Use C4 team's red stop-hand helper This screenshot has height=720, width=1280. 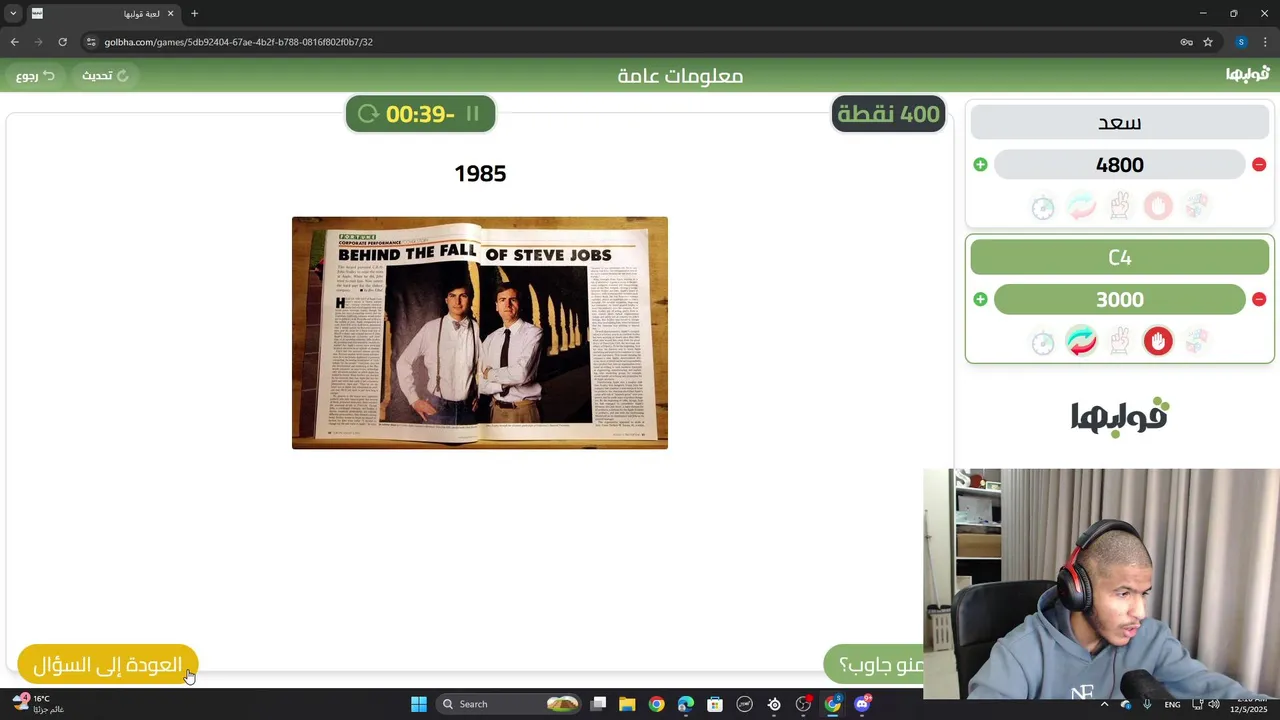click(x=1158, y=342)
